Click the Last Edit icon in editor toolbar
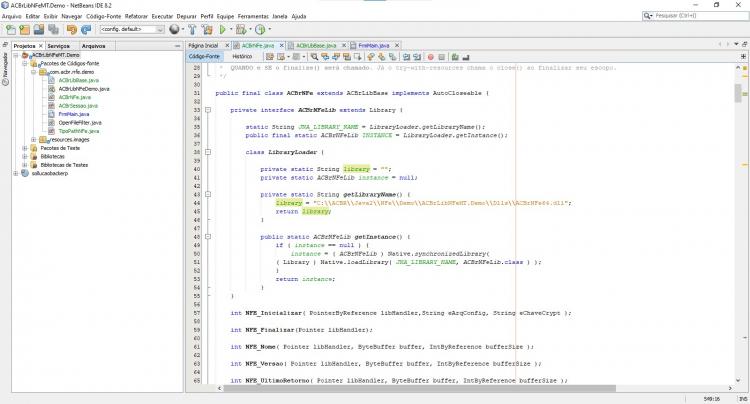This screenshot has width=750, height=404. pos(270,56)
